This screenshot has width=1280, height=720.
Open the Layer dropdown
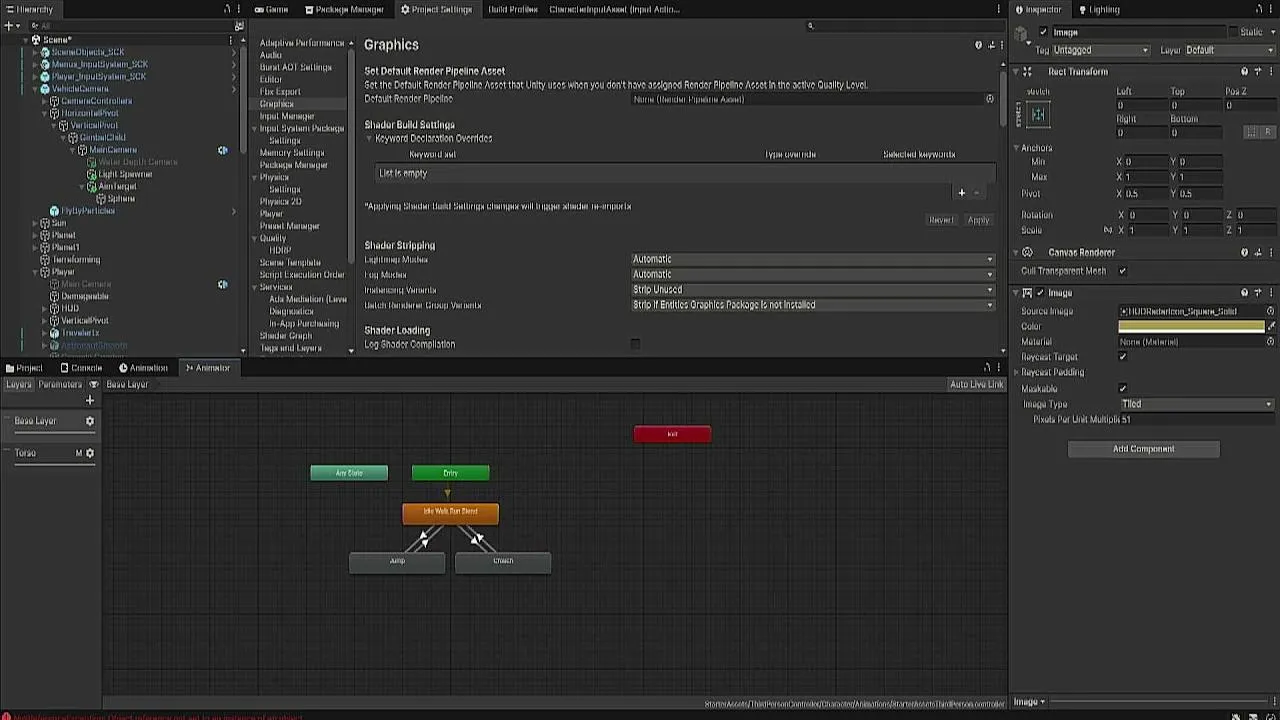coord(1229,50)
